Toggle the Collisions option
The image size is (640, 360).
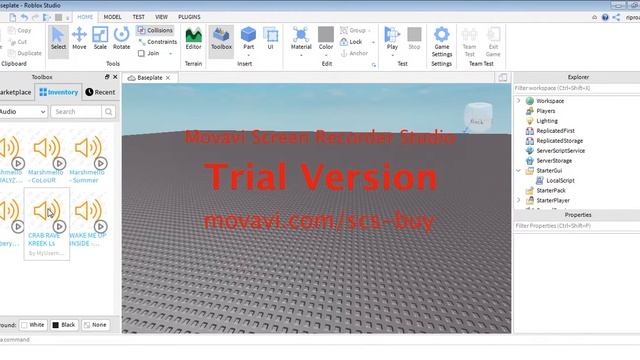pyautogui.click(x=155, y=30)
